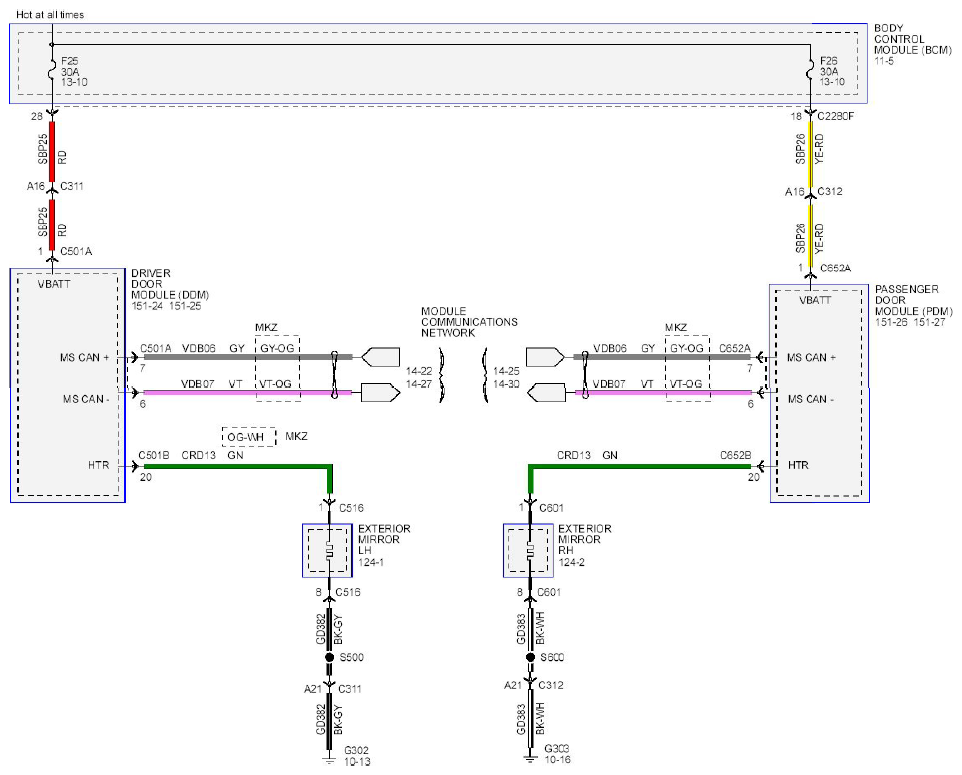
Task: Click the C652A label below yellow YE-RD wire
Action: (x=836, y=268)
